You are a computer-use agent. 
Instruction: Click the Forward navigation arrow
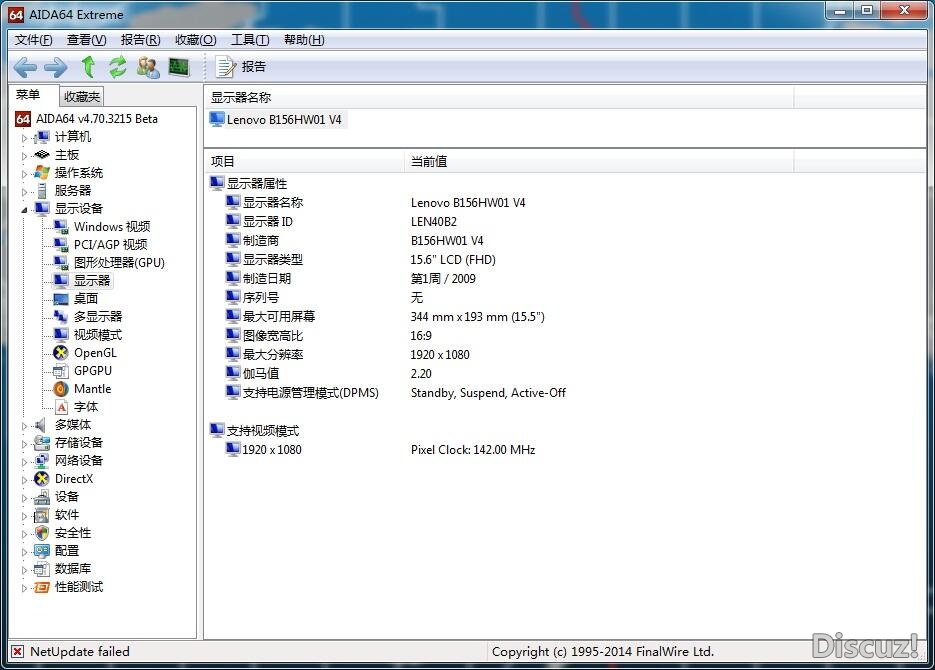(x=56, y=67)
